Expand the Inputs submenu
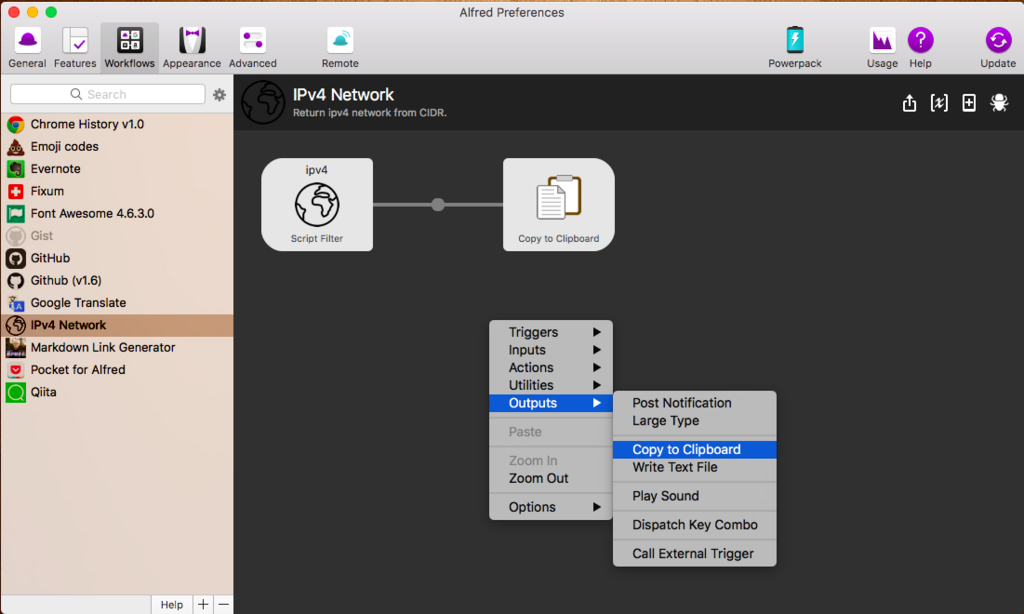 tap(551, 349)
